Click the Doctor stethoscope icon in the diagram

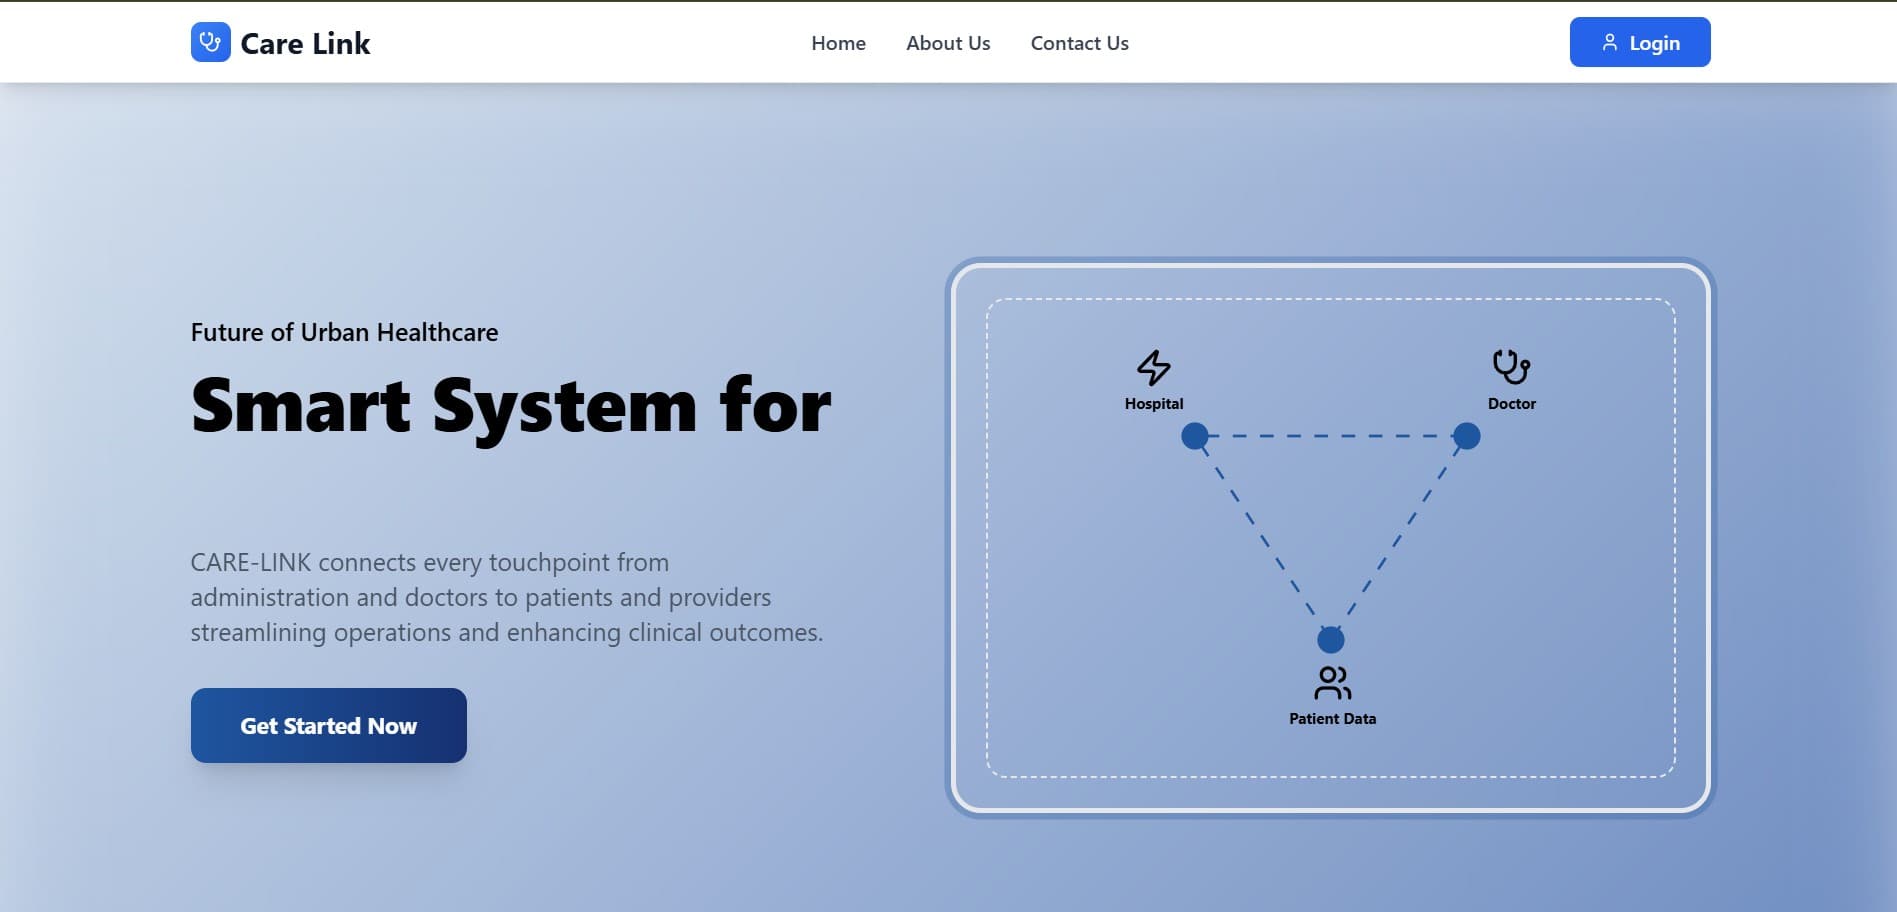(1510, 367)
